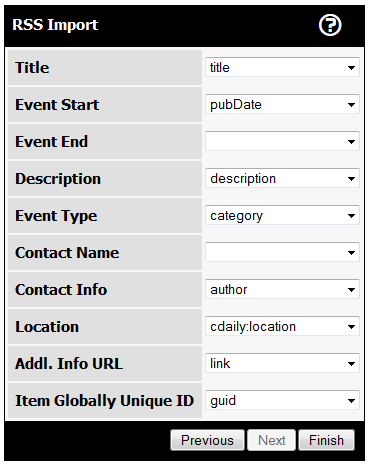The image size is (371, 467).
Task: Expand the Addl. Info URL link dropdown
Action: (x=282, y=363)
